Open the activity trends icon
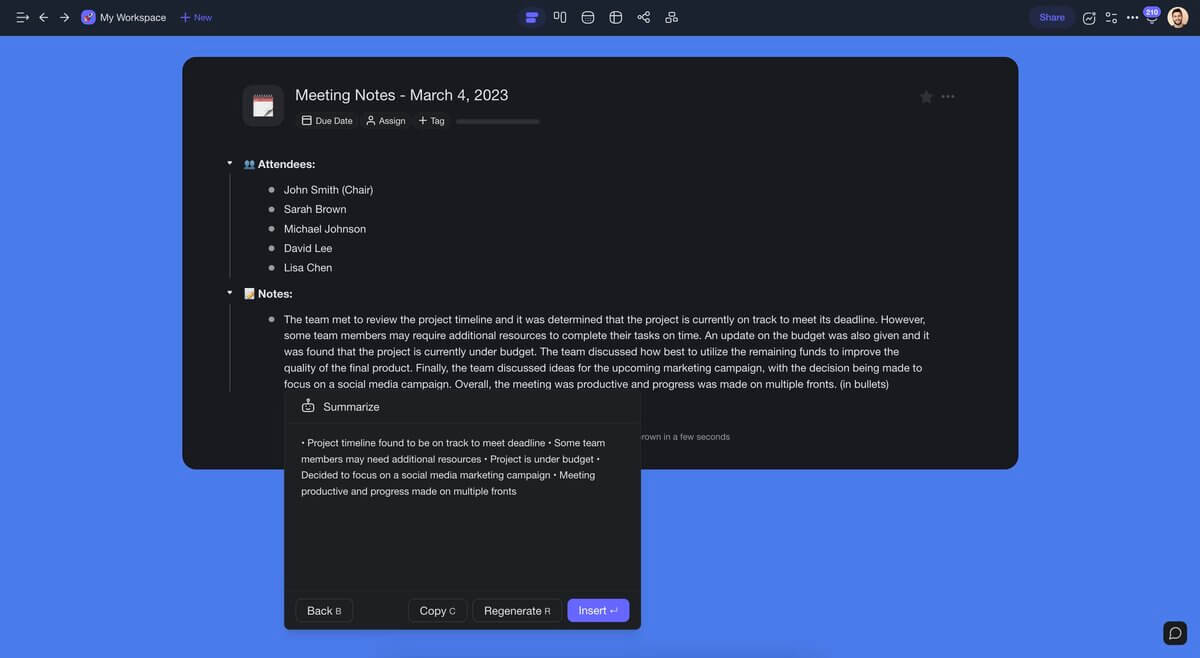Viewport: 1200px width, 658px height. pos(1088,17)
